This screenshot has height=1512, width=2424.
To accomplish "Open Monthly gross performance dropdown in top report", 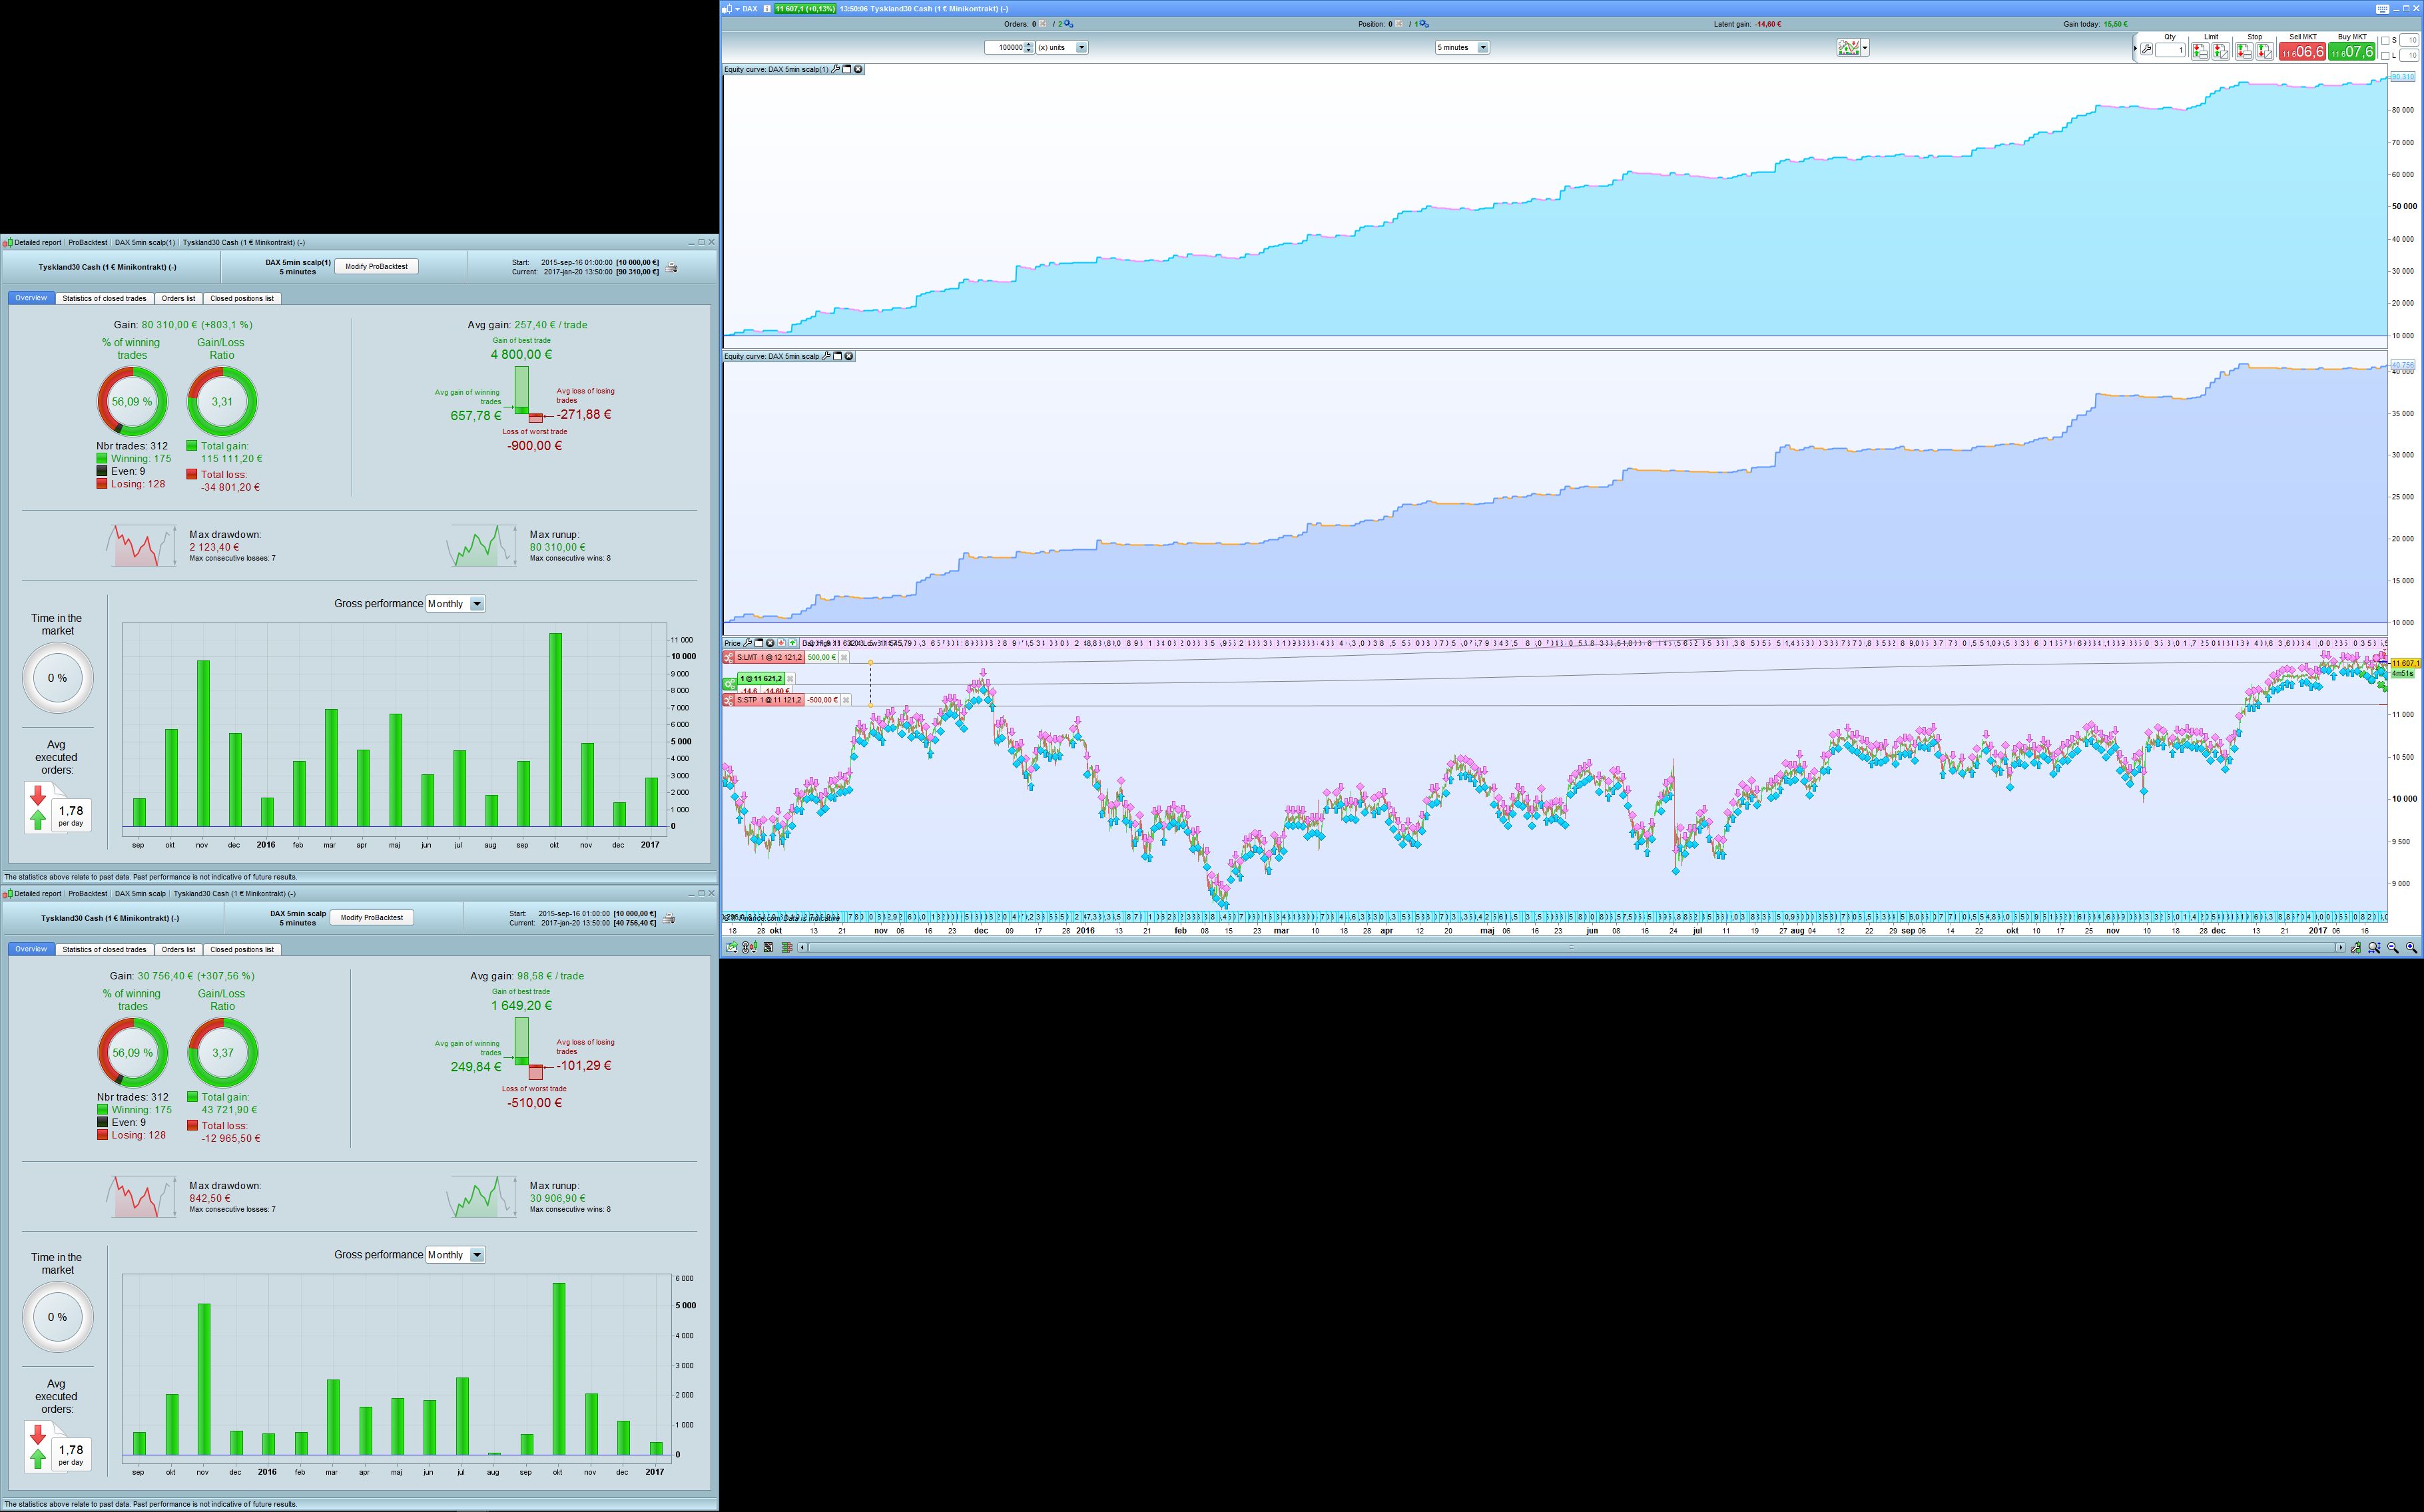I will tap(477, 604).
